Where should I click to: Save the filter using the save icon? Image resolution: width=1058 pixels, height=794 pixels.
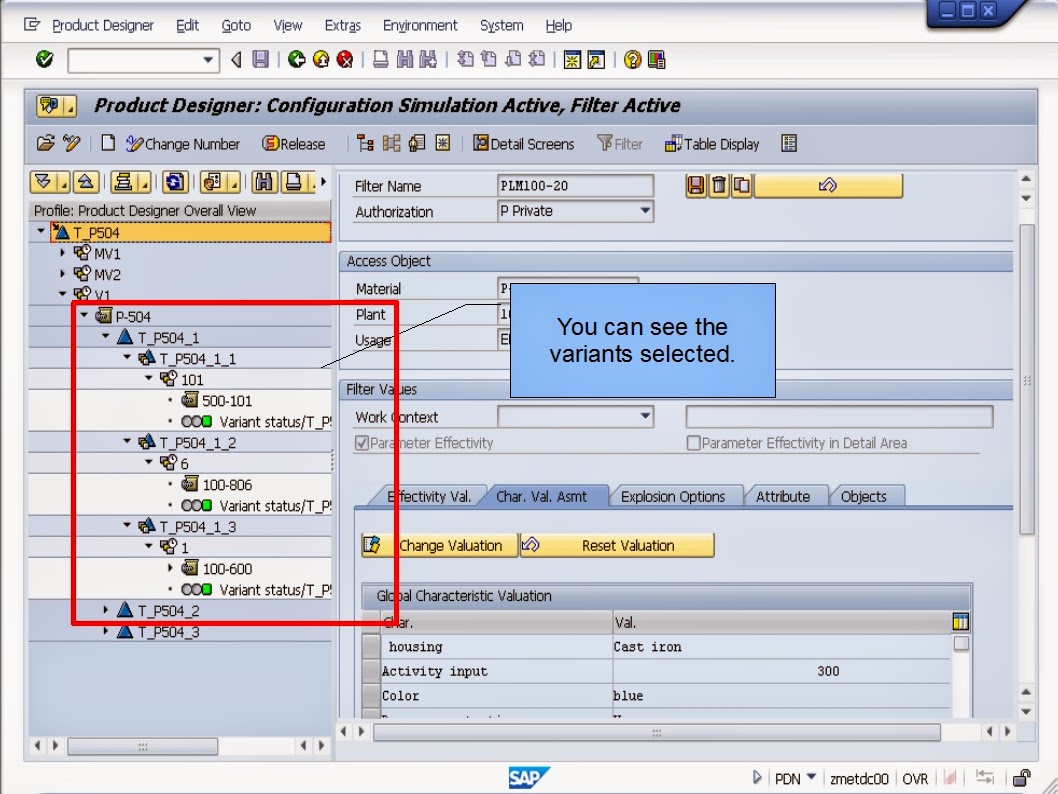(x=696, y=185)
